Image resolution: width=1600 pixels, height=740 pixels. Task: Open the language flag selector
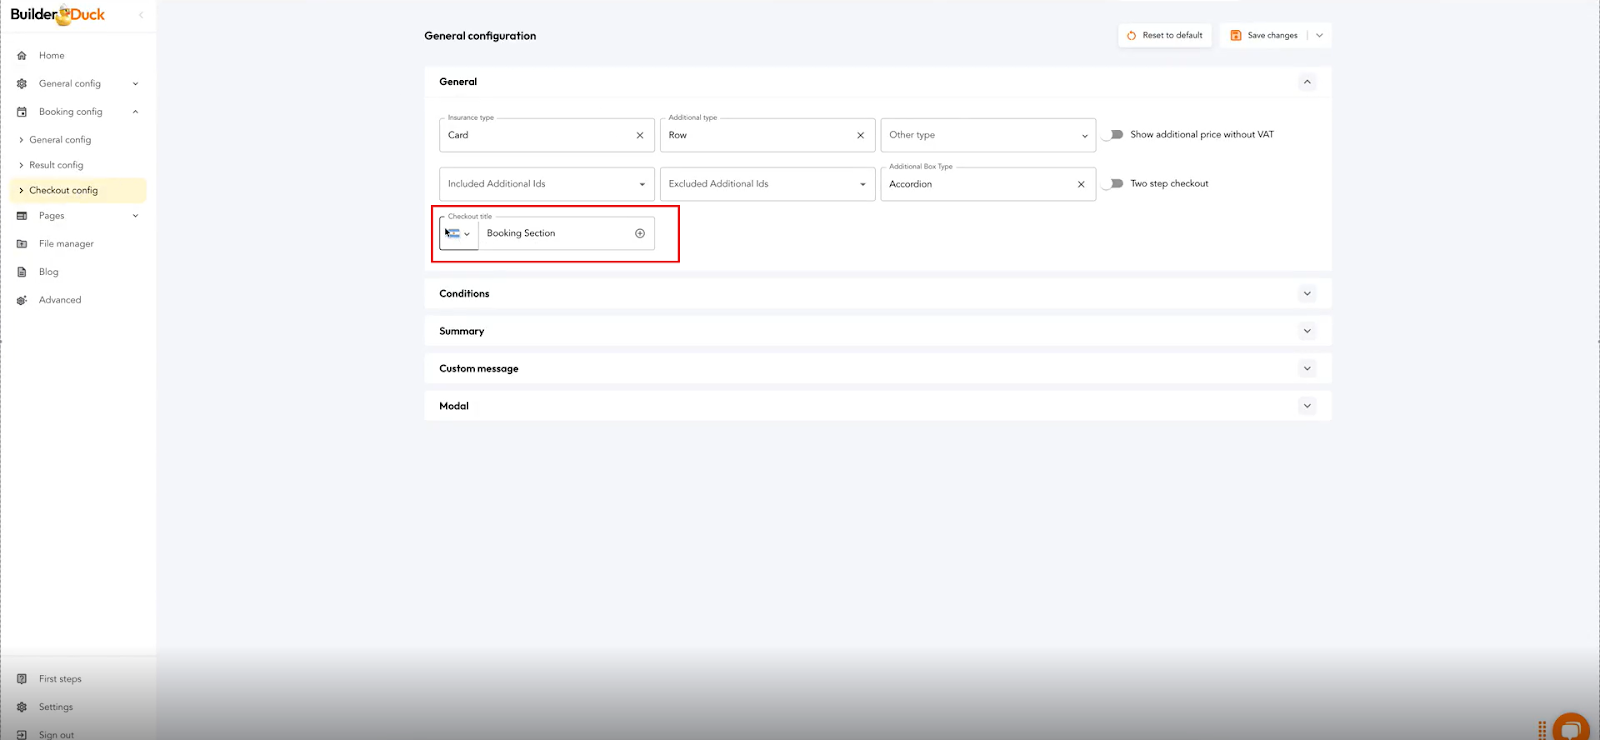[458, 233]
